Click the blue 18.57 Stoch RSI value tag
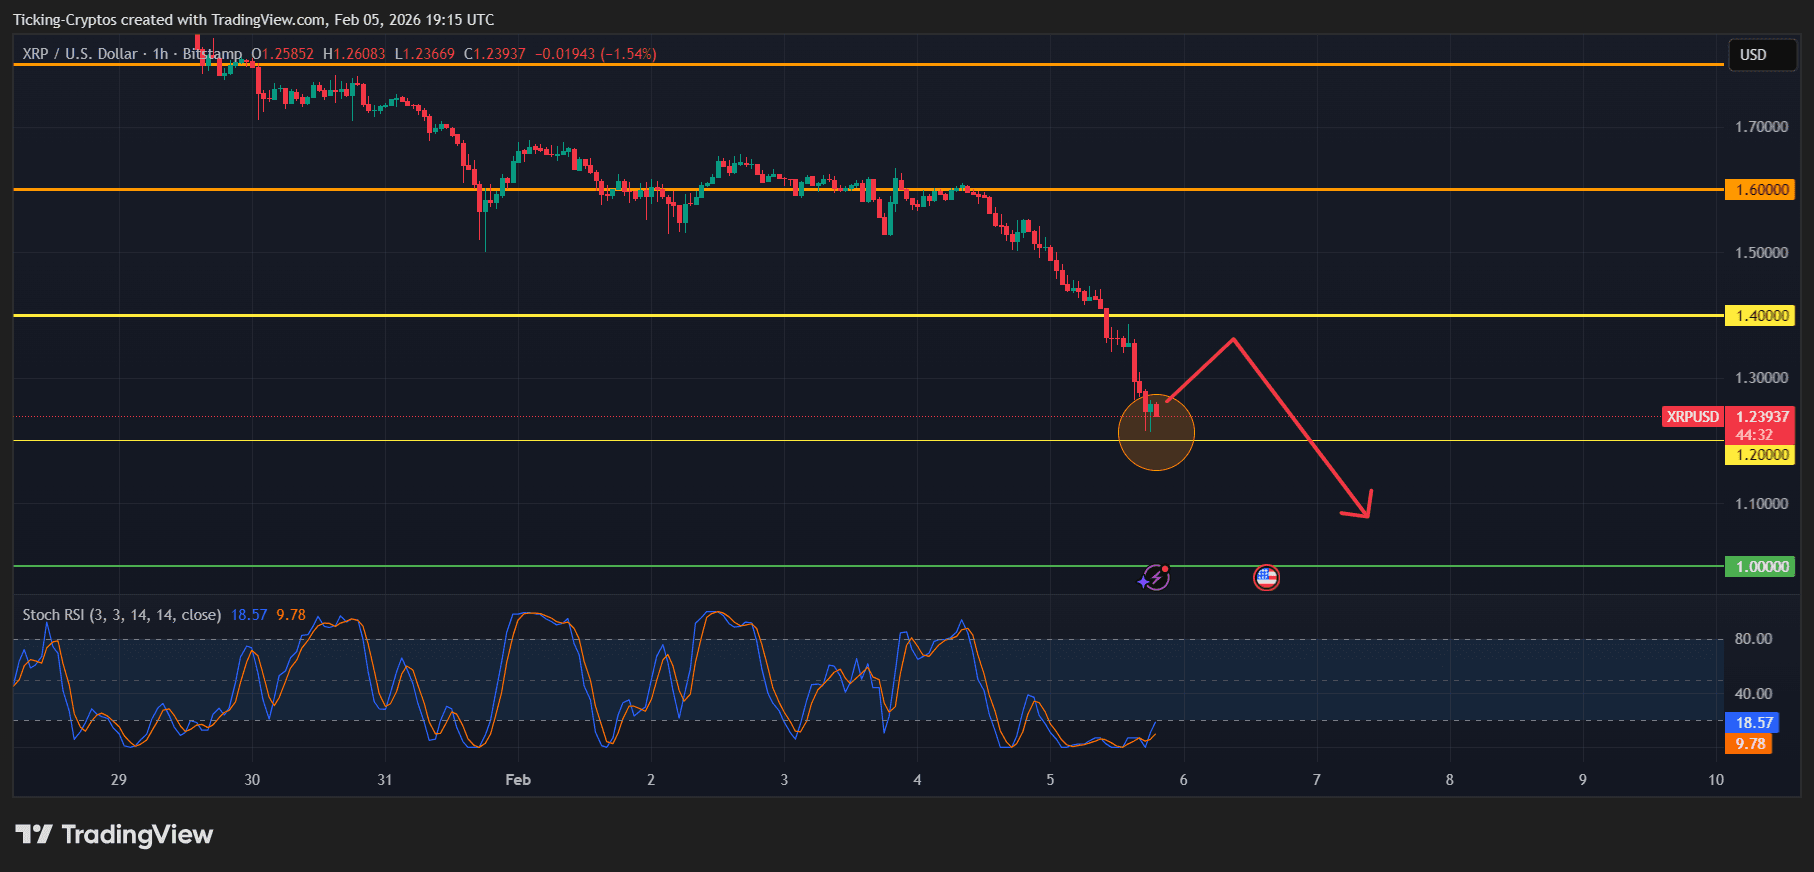Screen dimensions: 1814x872 pyautogui.click(x=1753, y=722)
